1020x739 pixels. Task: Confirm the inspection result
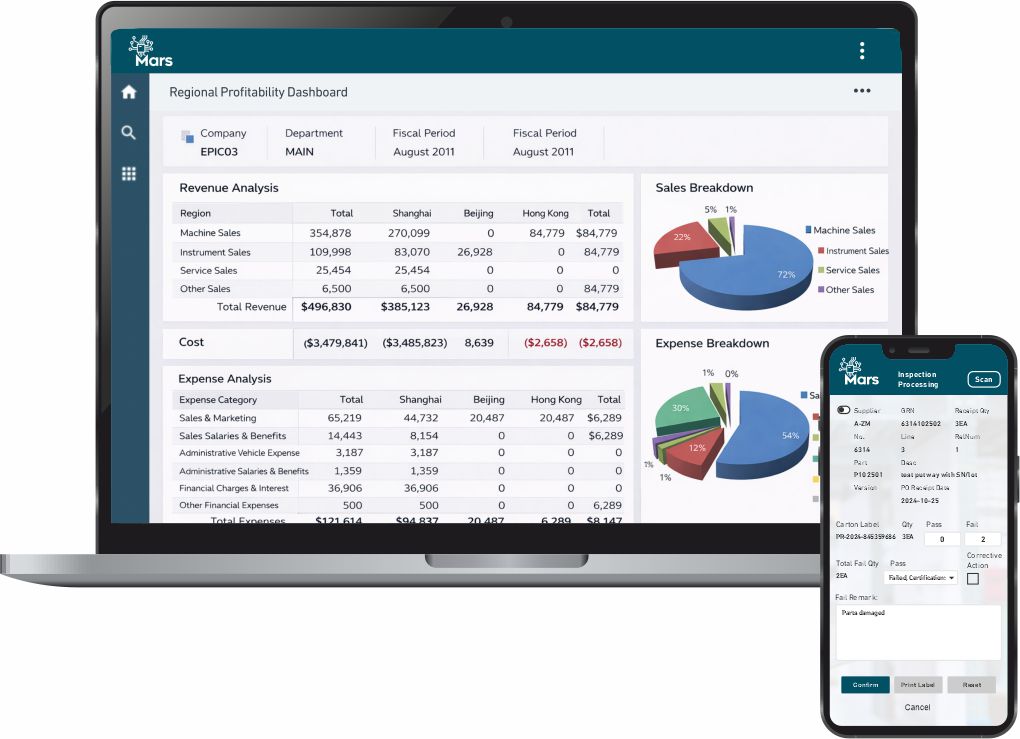tap(864, 685)
